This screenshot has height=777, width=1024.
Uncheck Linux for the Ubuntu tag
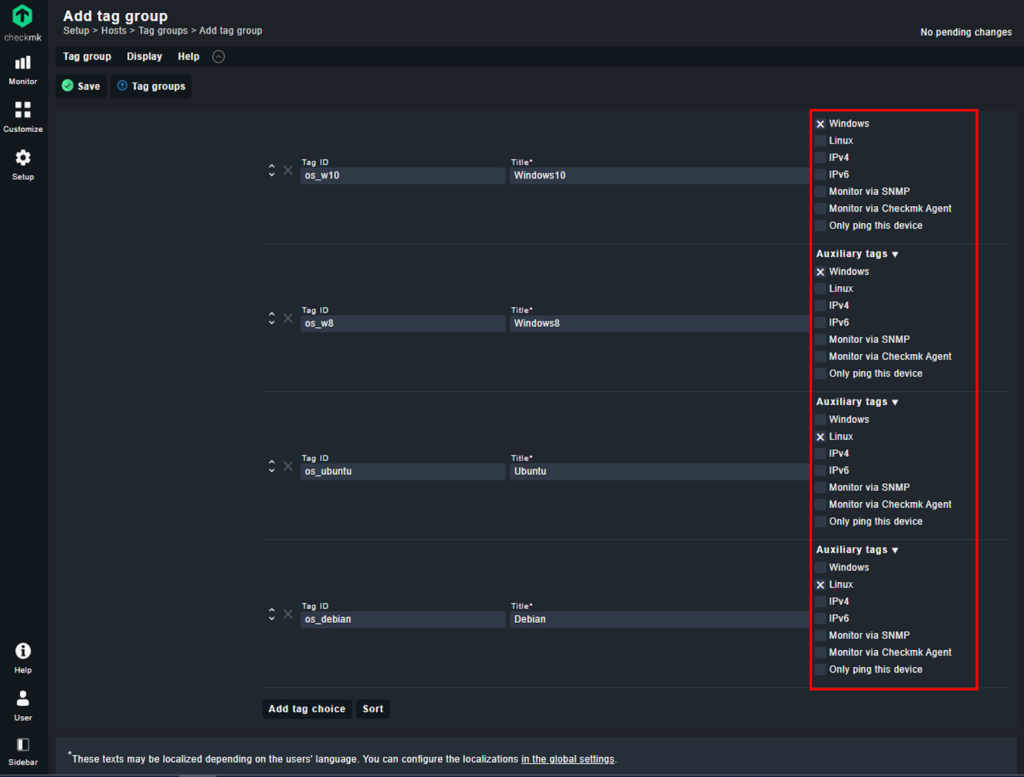click(x=820, y=437)
